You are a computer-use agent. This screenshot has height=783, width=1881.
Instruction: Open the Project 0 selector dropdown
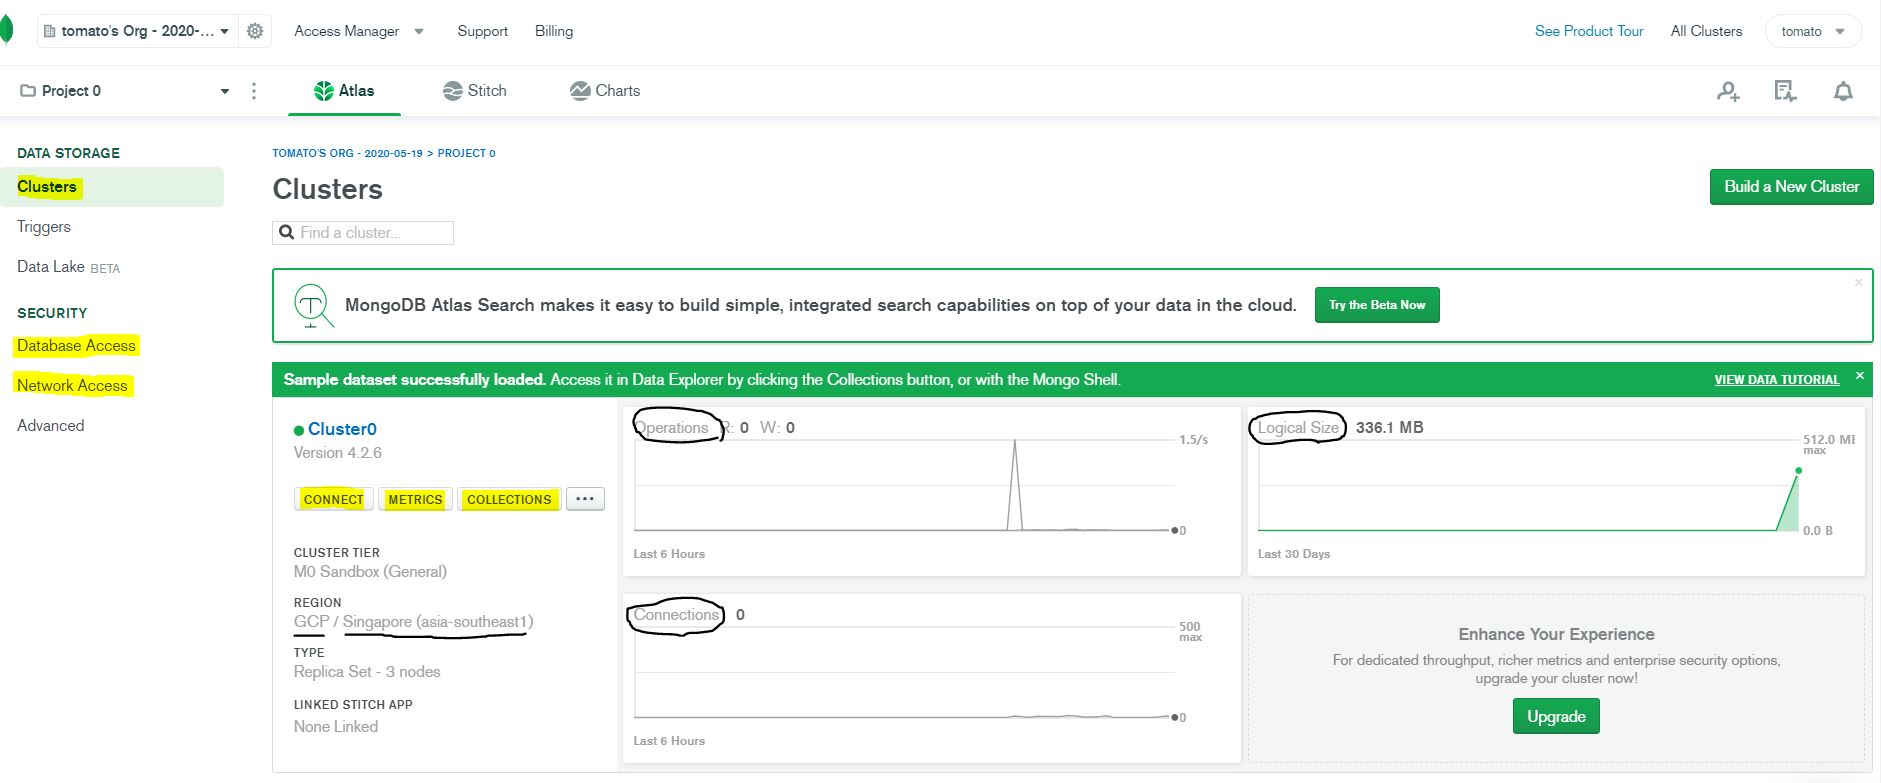click(x=125, y=91)
